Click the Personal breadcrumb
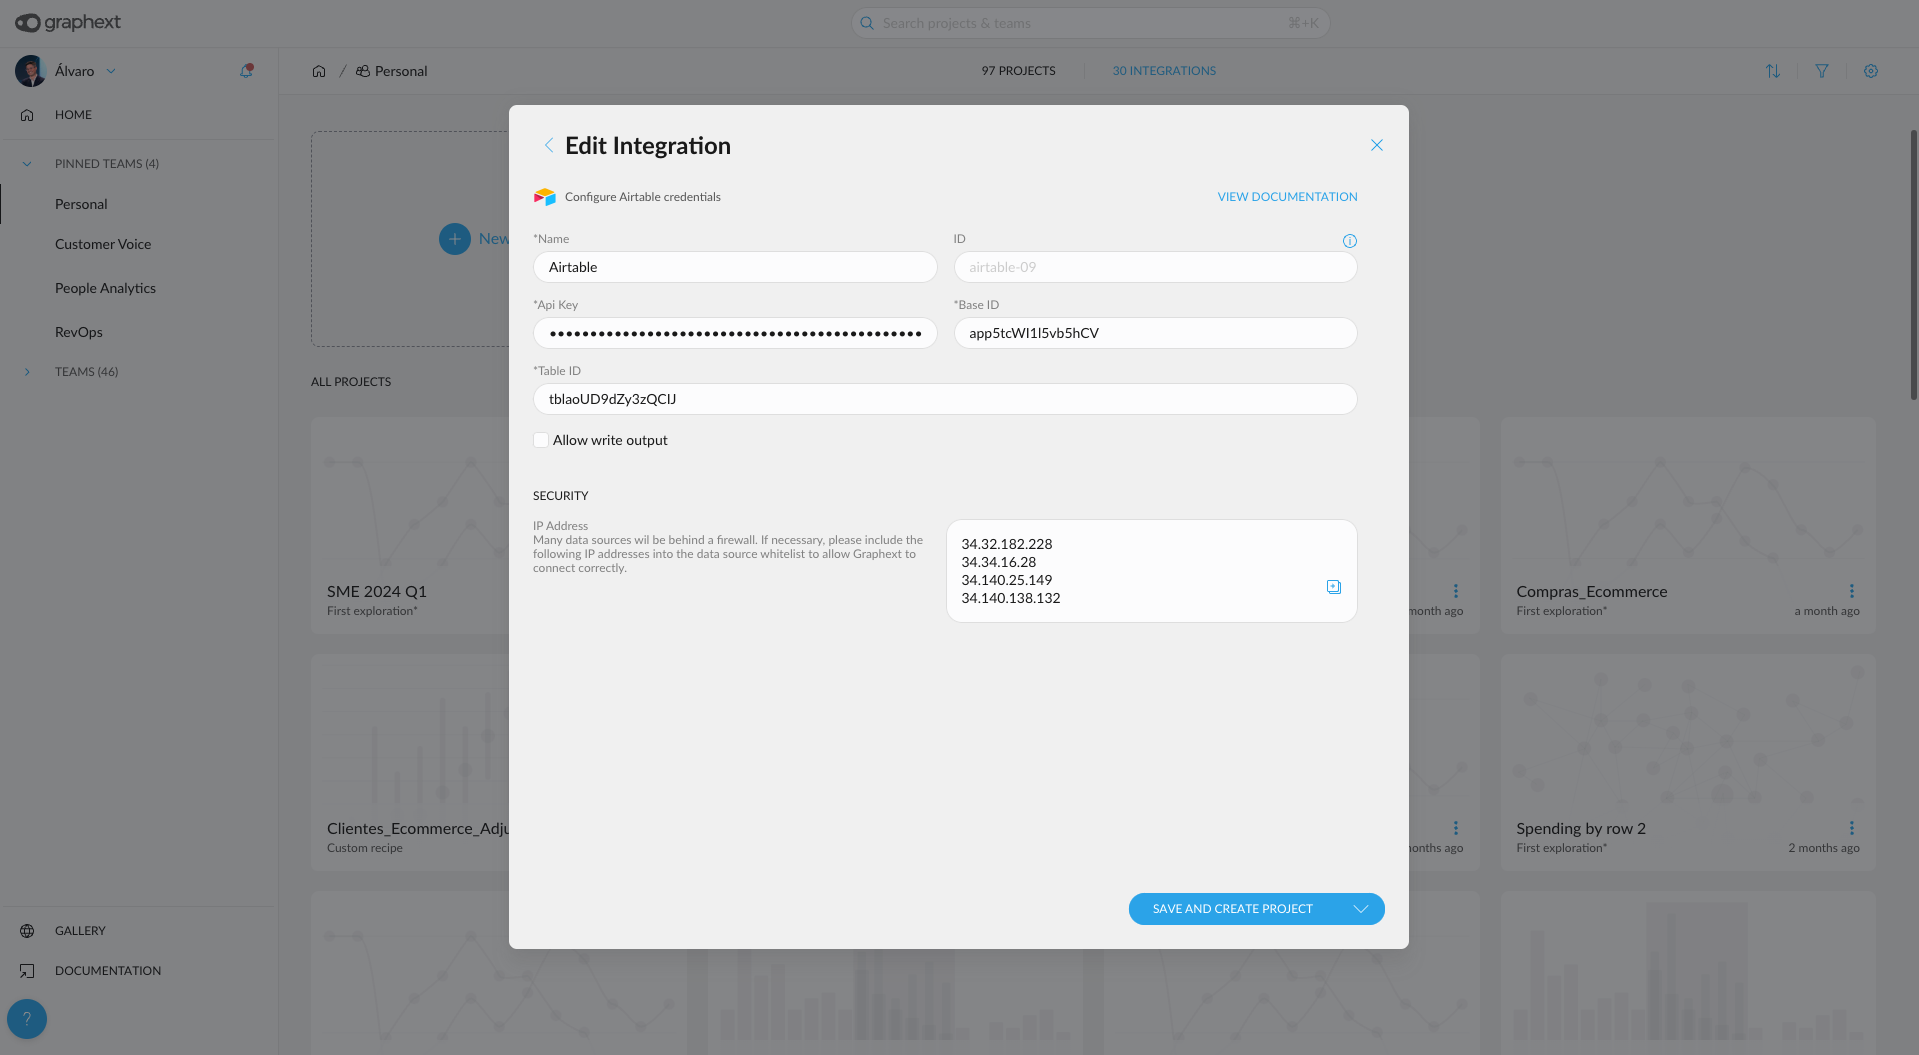Image resolution: width=1919 pixels, height=1055 pixels. [392, 71]
